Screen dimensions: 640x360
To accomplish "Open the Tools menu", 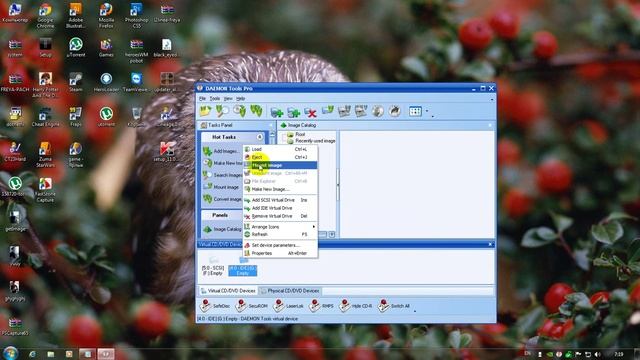I will 215,98.
